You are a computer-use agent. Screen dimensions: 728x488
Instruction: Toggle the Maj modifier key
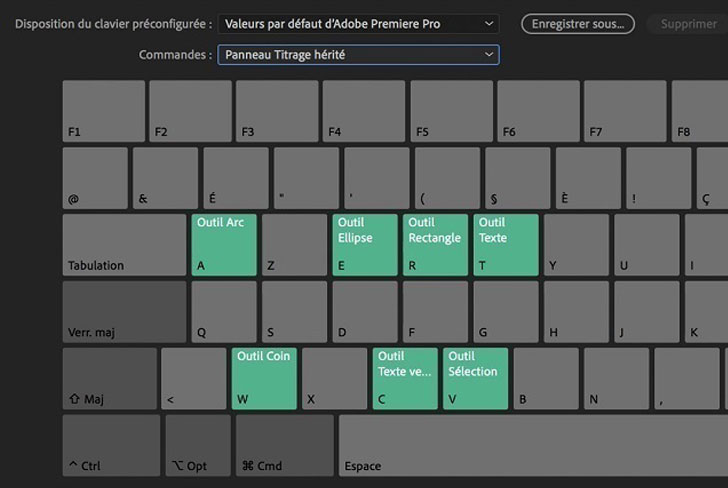pyautogui.click(x=110, y=378)
